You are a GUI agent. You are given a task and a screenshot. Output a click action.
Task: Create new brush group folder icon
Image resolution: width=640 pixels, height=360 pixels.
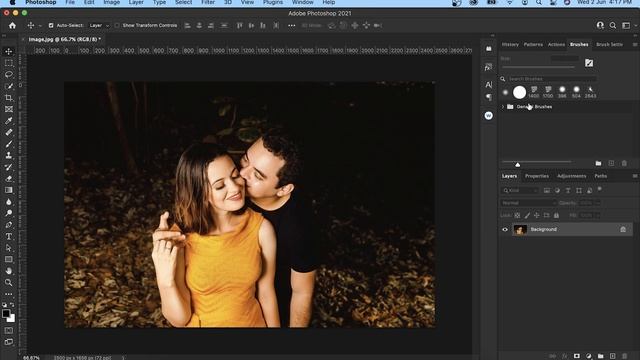pos(598,163)
